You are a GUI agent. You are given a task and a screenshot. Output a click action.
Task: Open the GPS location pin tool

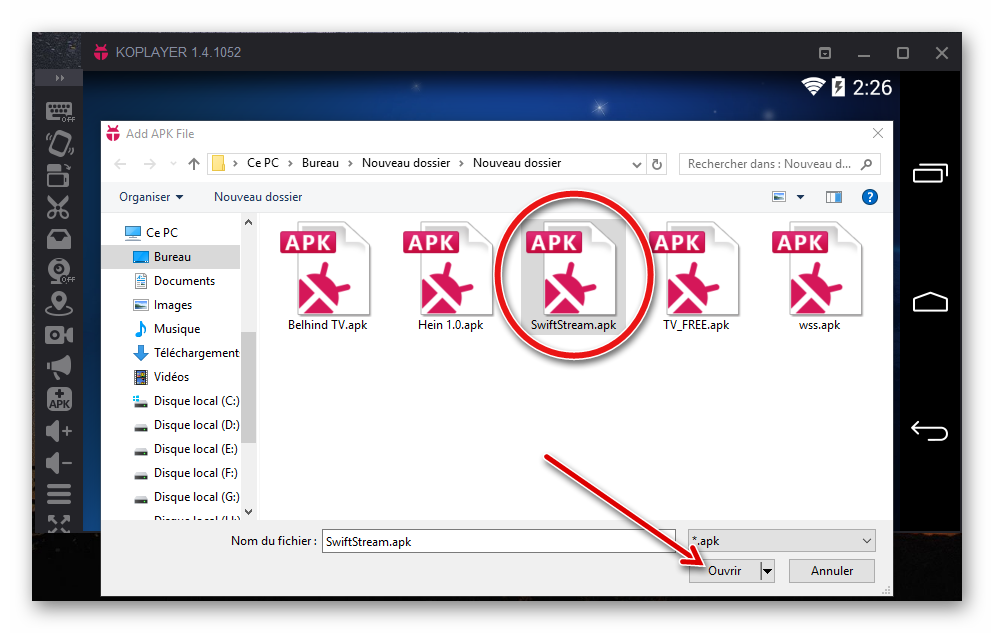(x=59, y=303)
